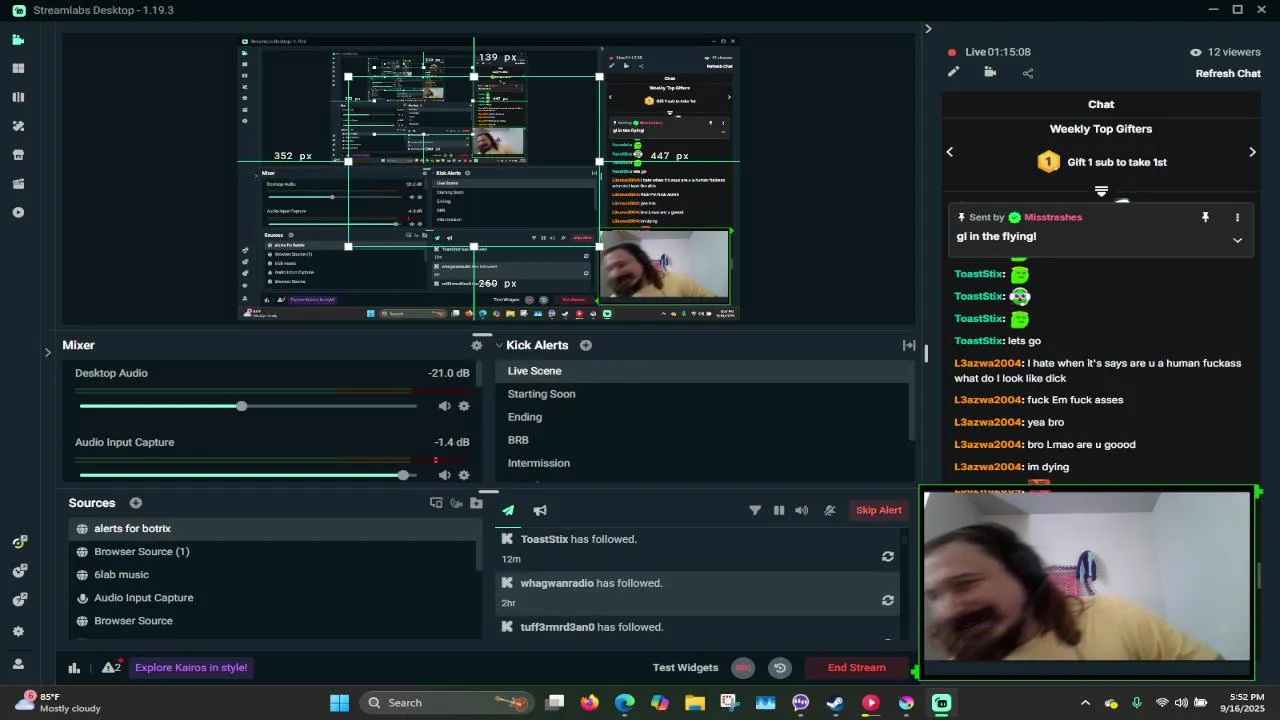Open the megaphone icon in alerts feed
This screenshot has height=720, width=1280.
tap(540, 510)
